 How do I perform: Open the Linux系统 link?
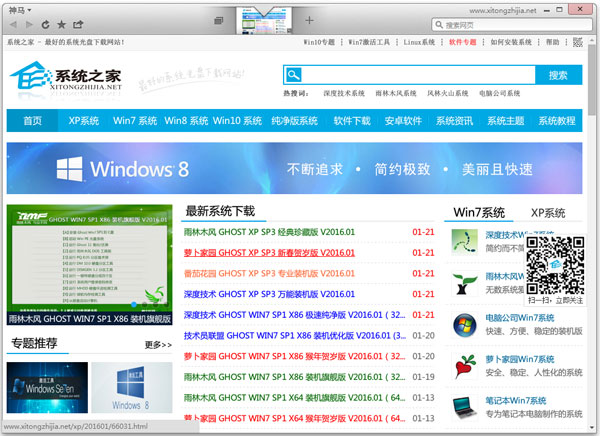coord(419,42)
